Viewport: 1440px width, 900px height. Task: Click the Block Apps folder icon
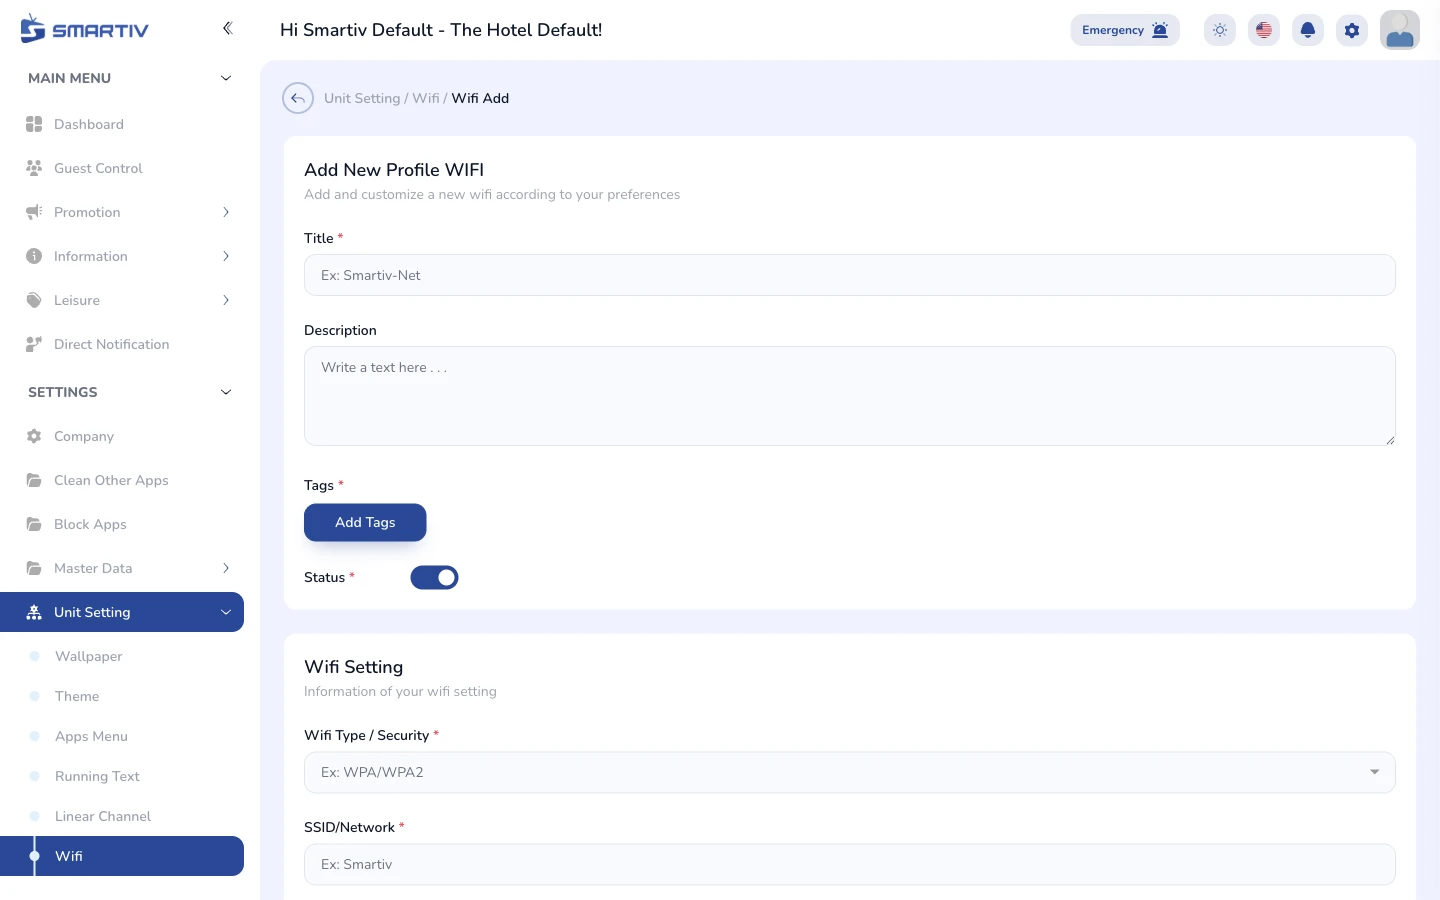pyautogui.click(x=34, y=524)
